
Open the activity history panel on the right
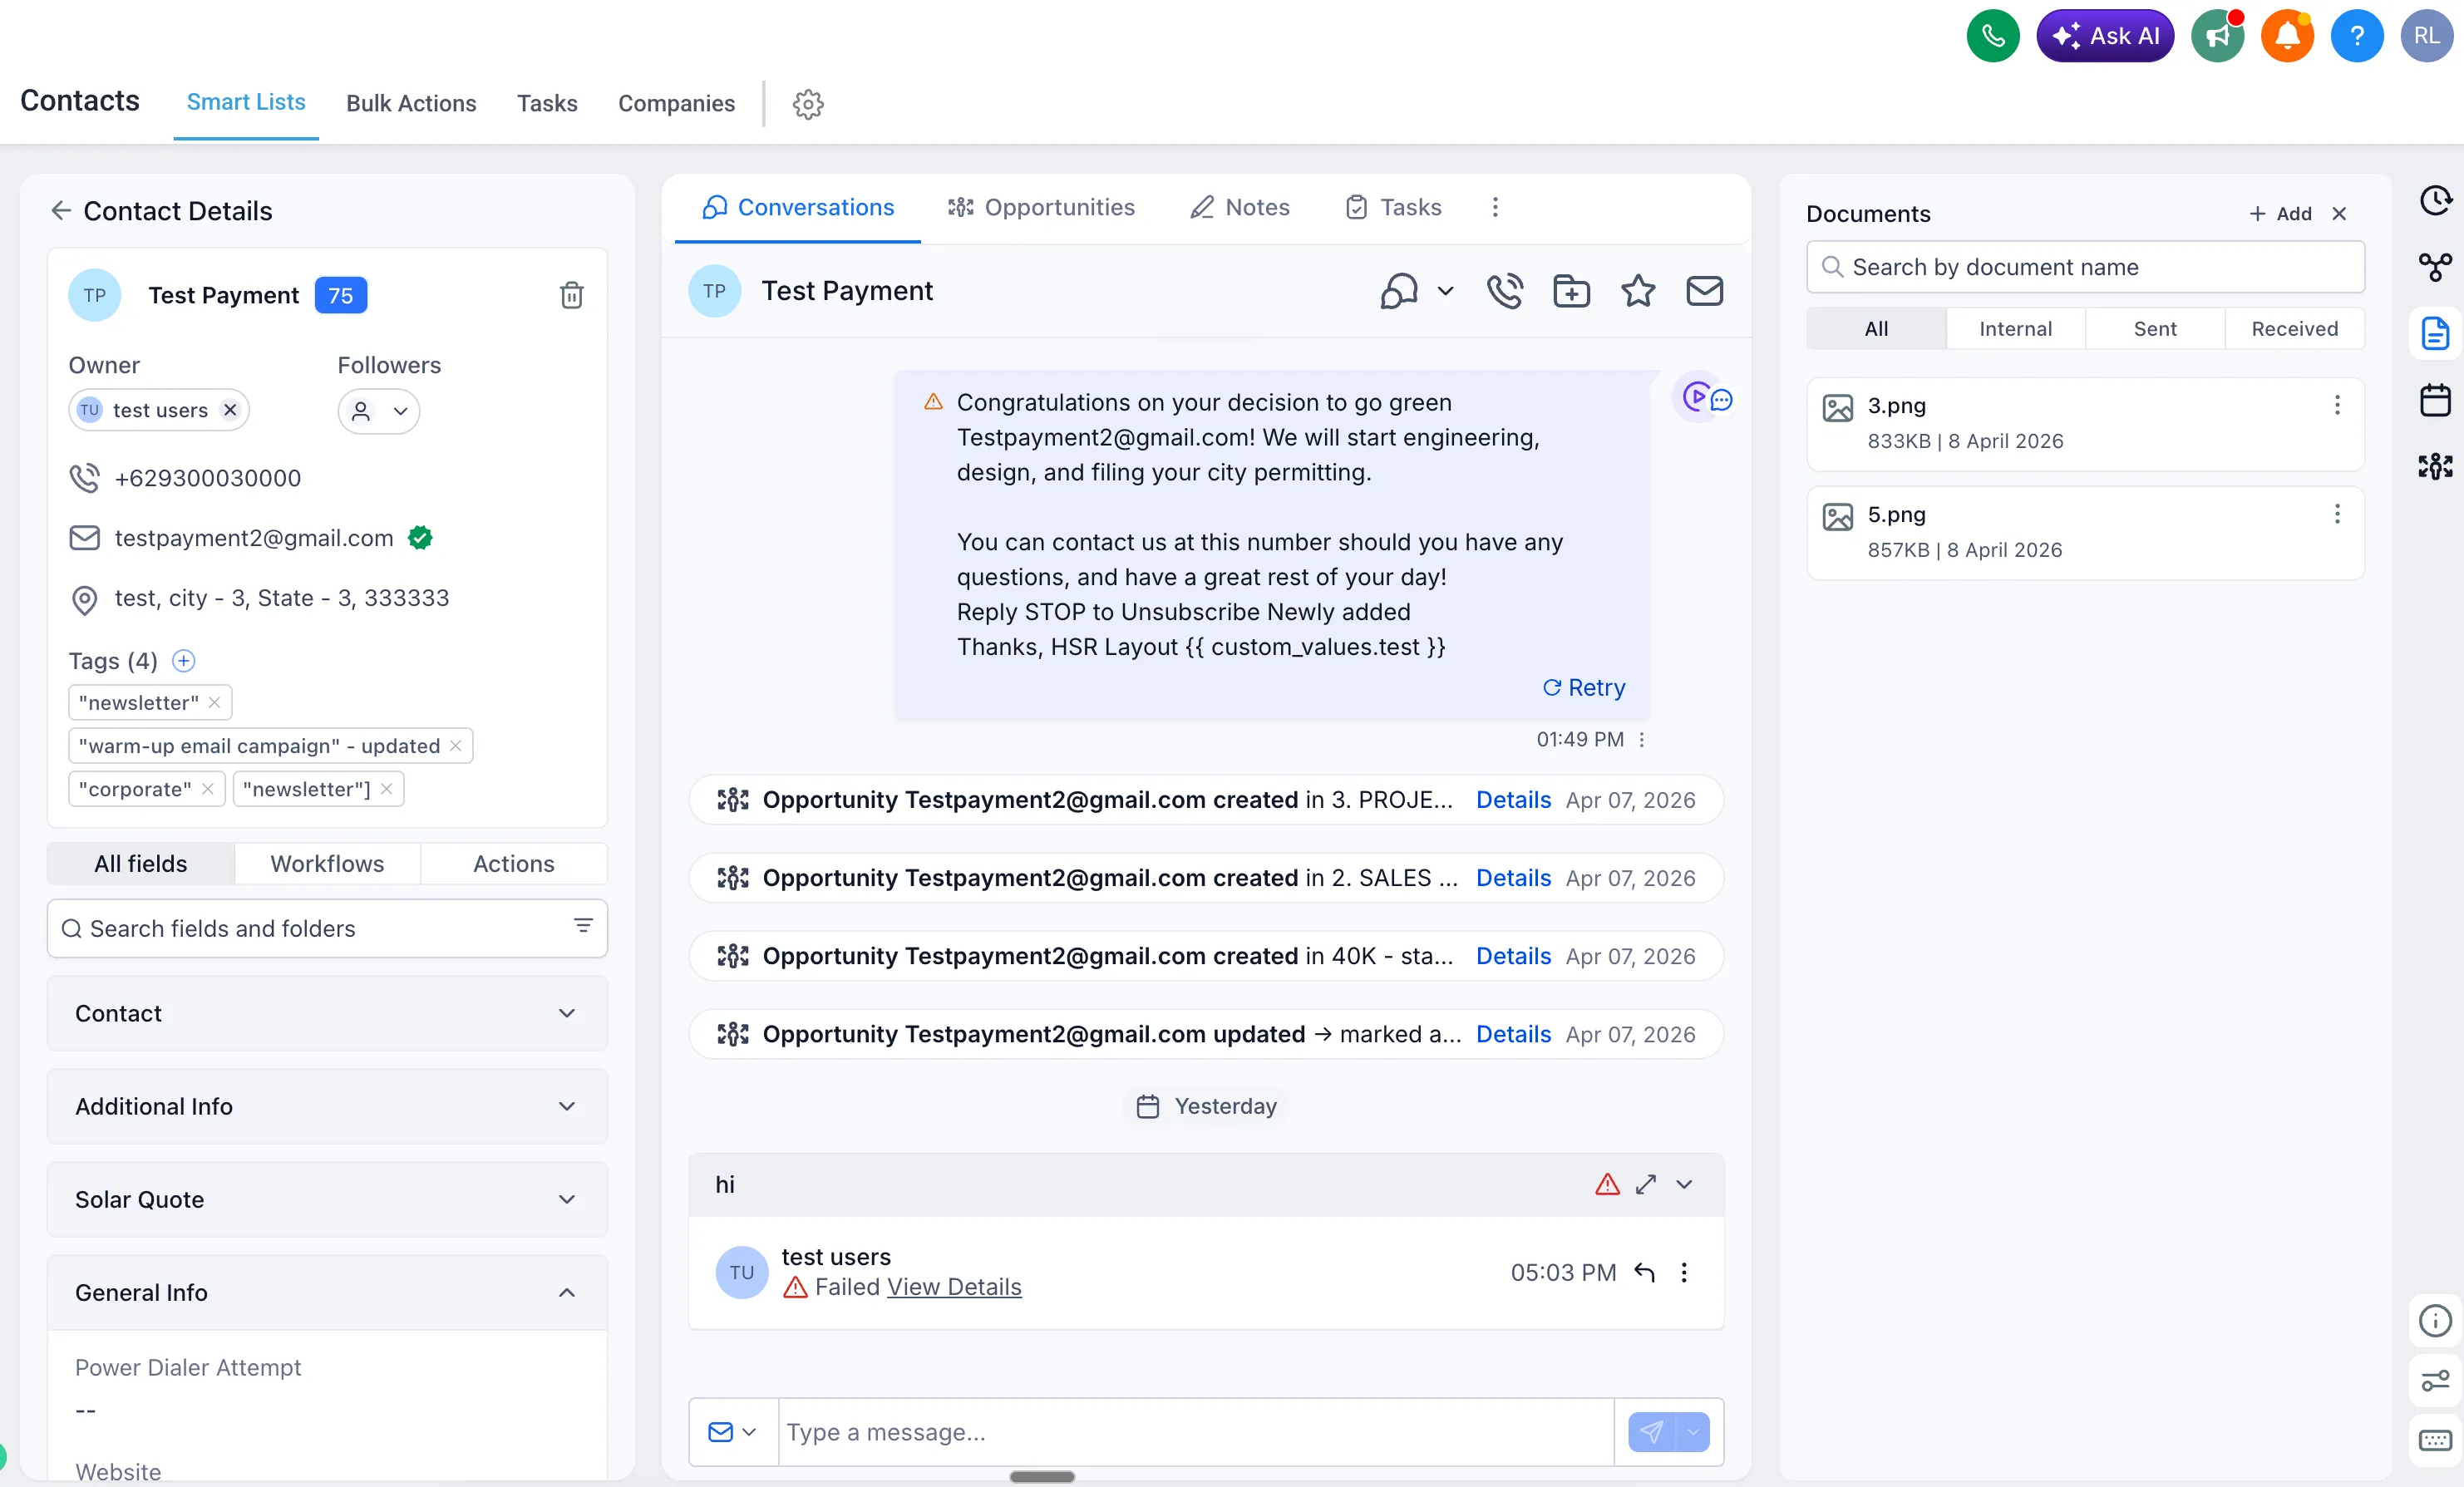point(2435,200)
